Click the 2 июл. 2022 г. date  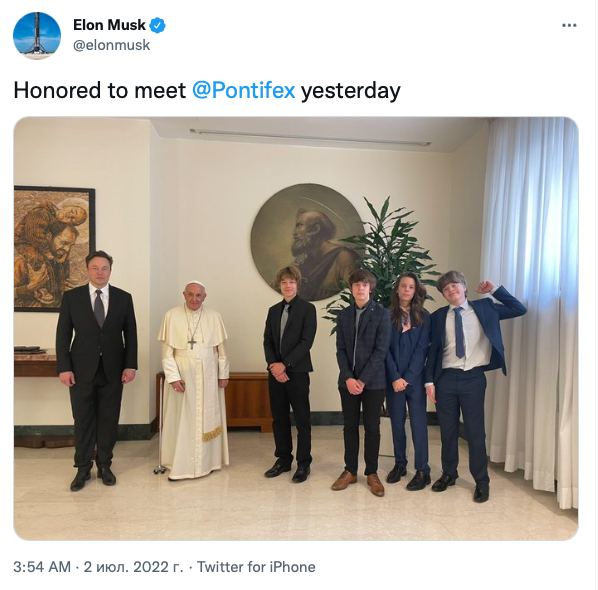pyautogui.click(x=133, y=567)
